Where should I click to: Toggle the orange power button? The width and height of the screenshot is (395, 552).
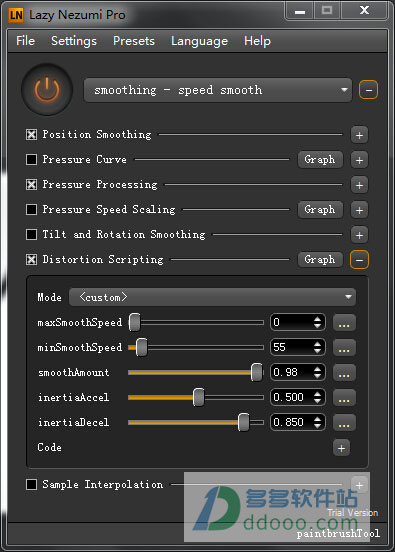(x=47, y=89)
